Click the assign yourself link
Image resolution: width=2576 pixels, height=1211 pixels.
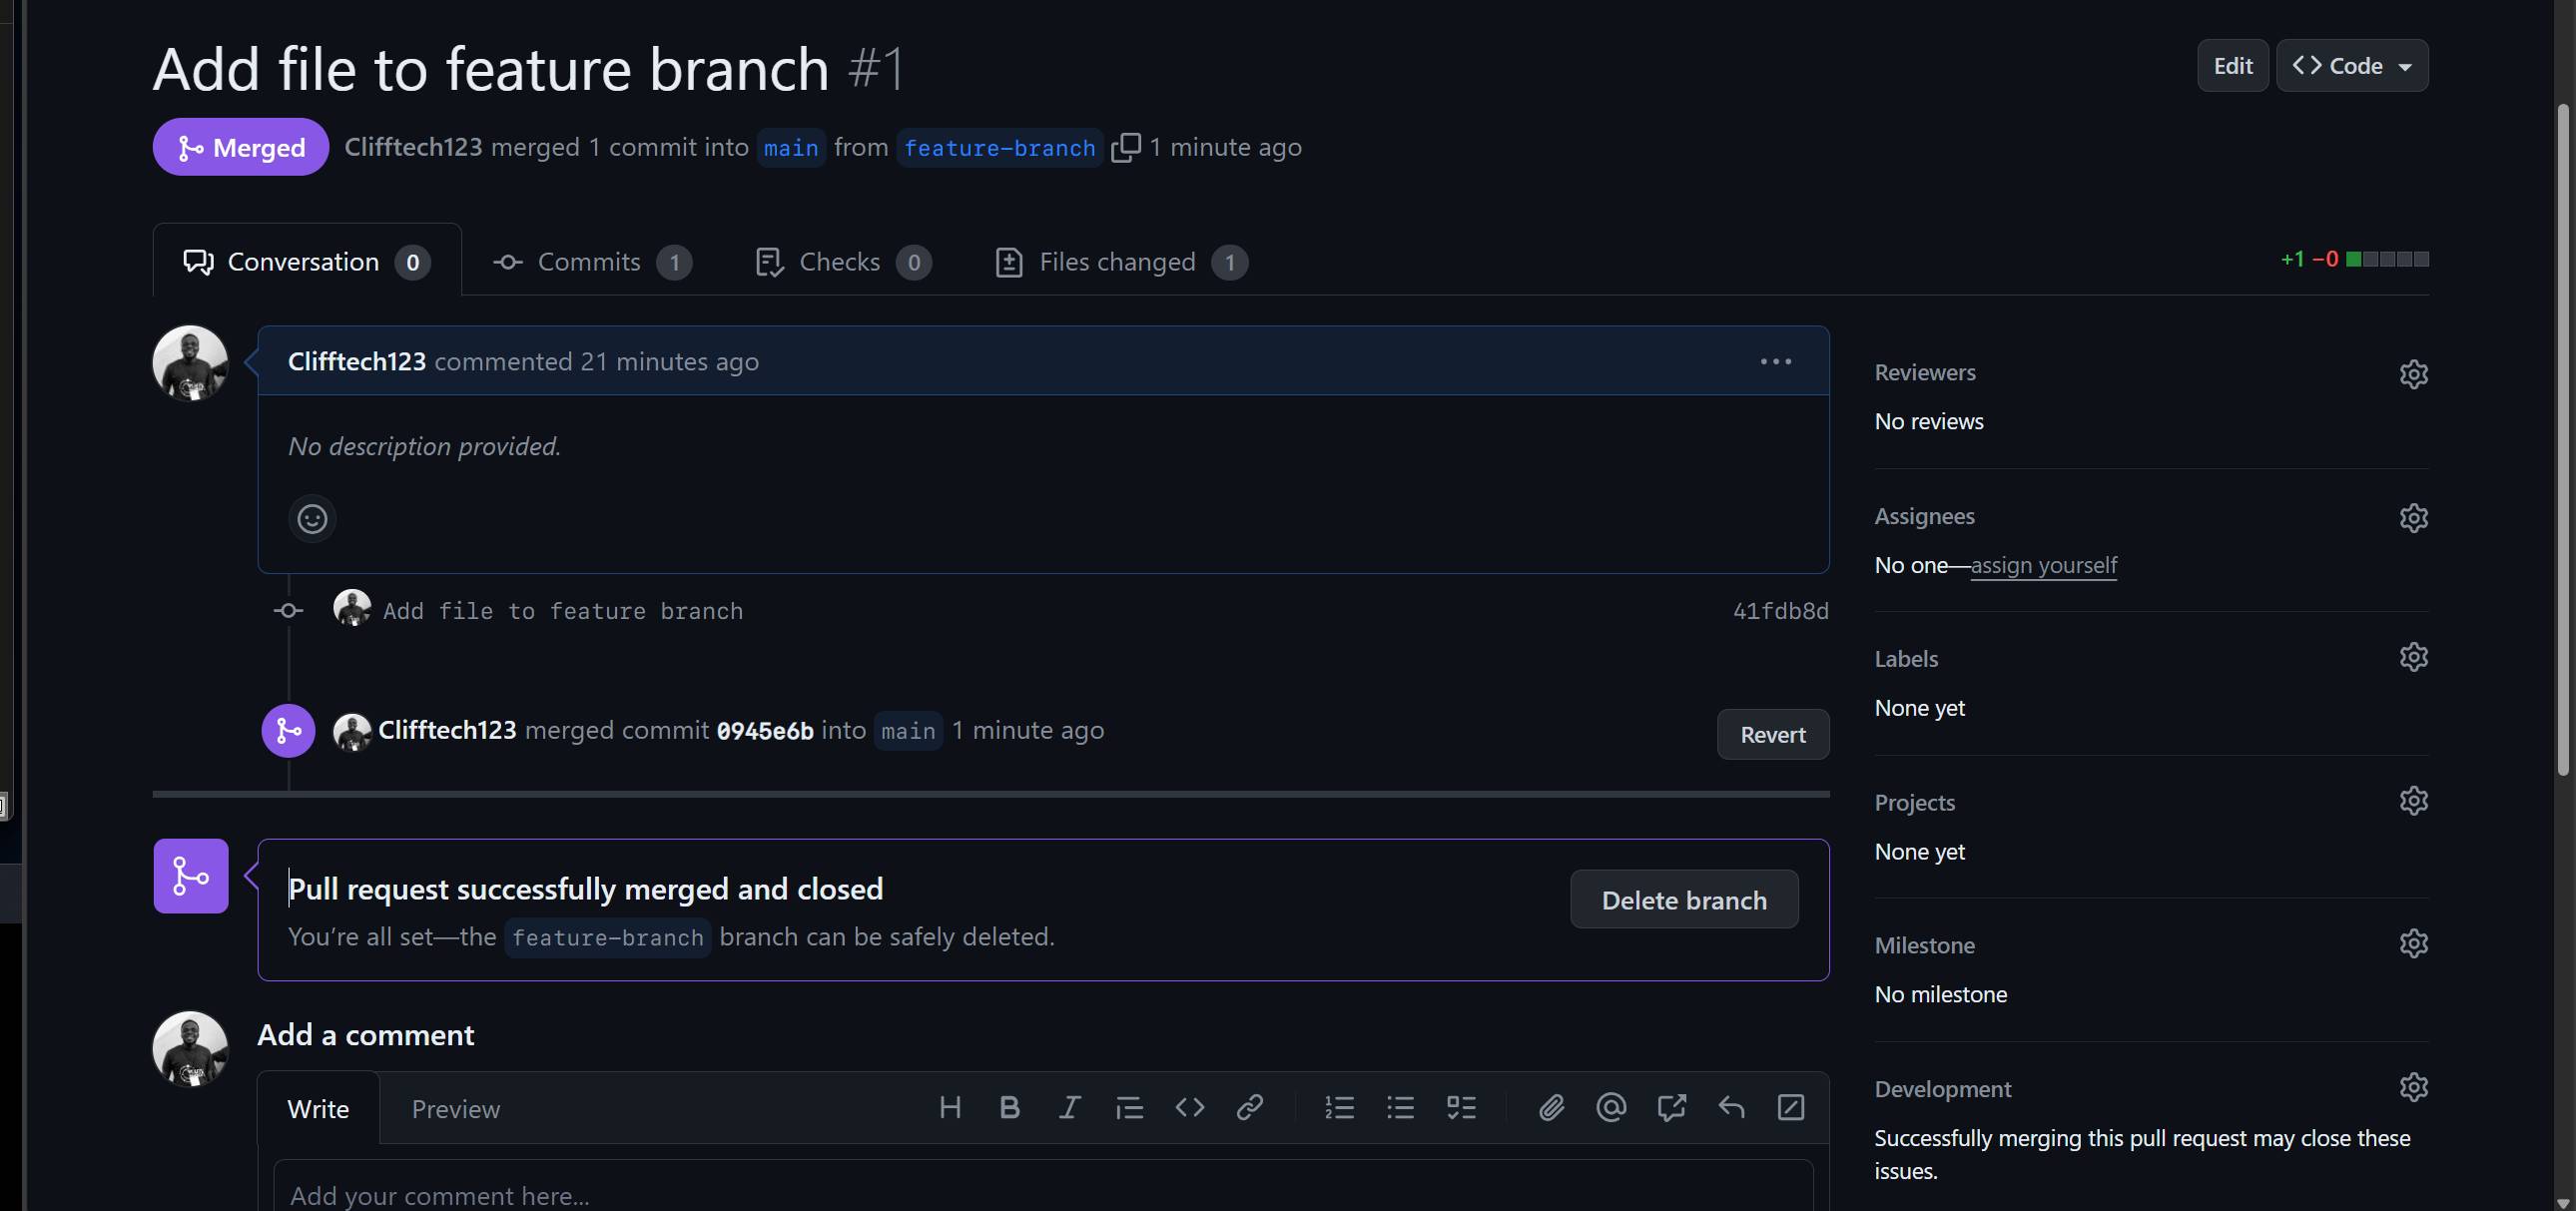pos(2043,565)
